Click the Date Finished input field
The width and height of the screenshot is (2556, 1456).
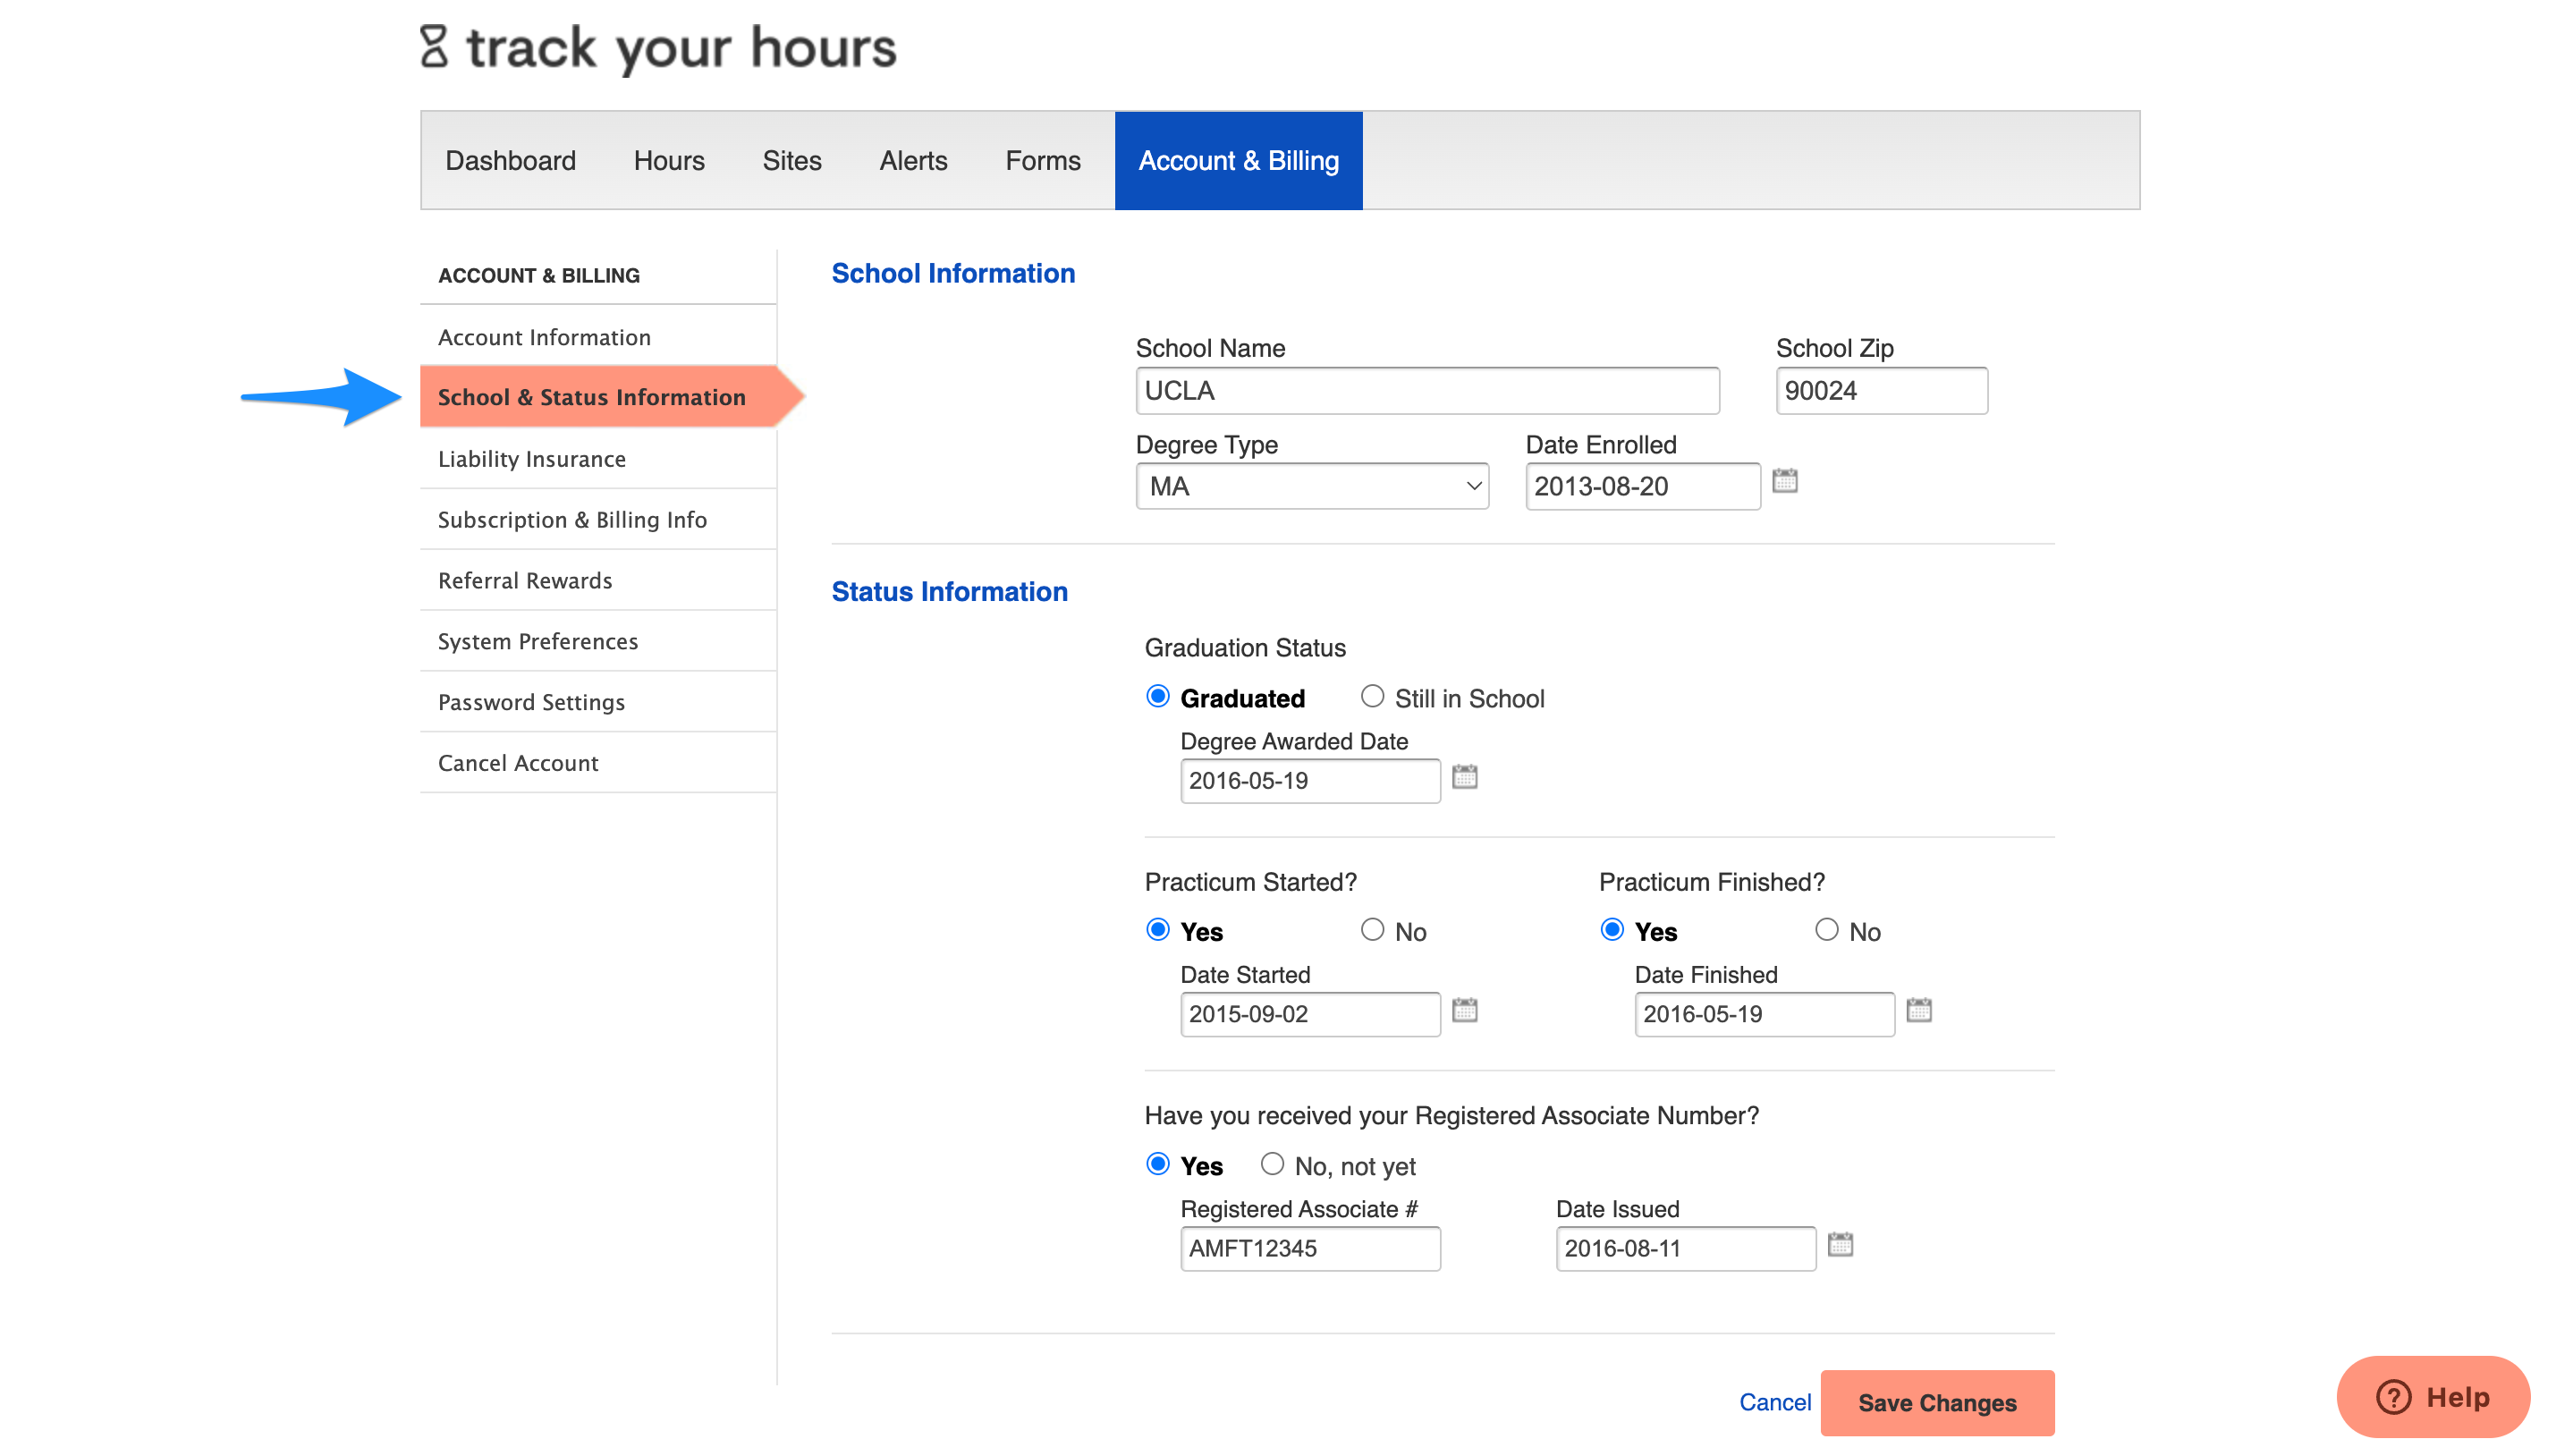coord(1764,1014)
